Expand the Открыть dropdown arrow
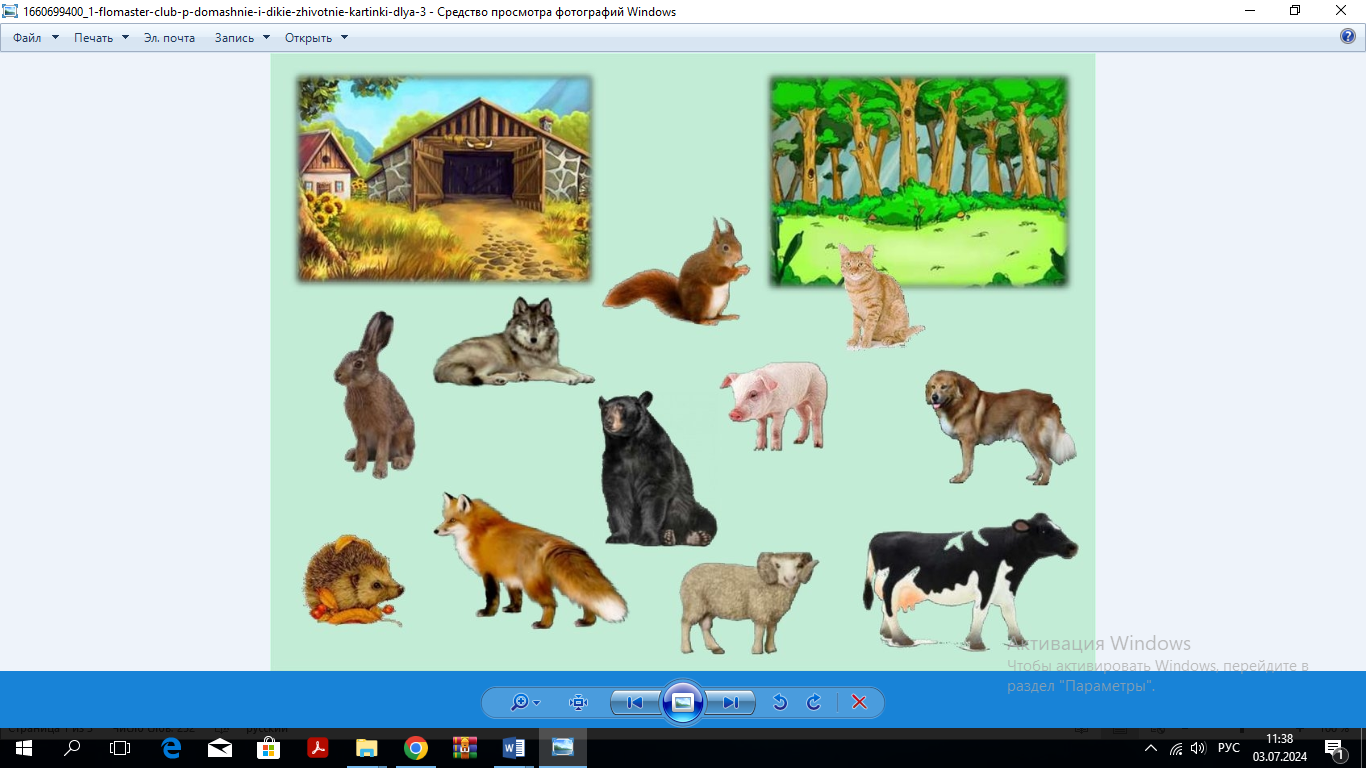The image size is (1366, 768). [x=344, y=38]
